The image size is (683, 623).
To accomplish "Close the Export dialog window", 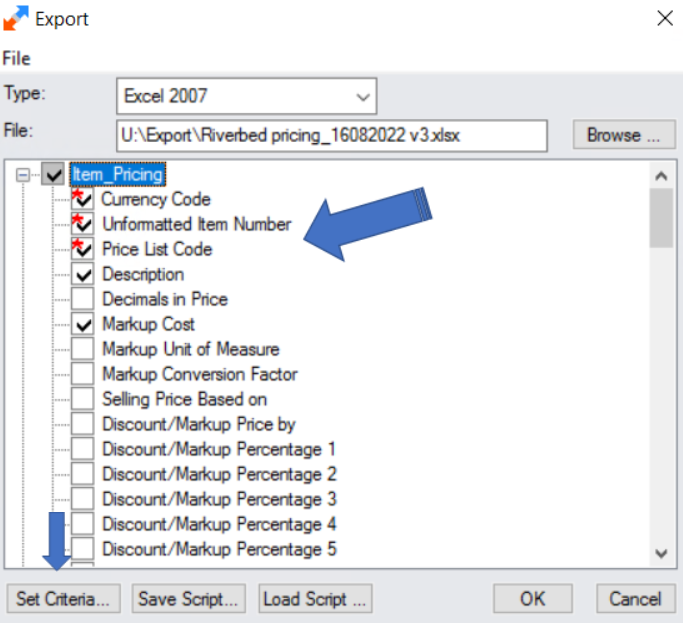I will [663, 17].
